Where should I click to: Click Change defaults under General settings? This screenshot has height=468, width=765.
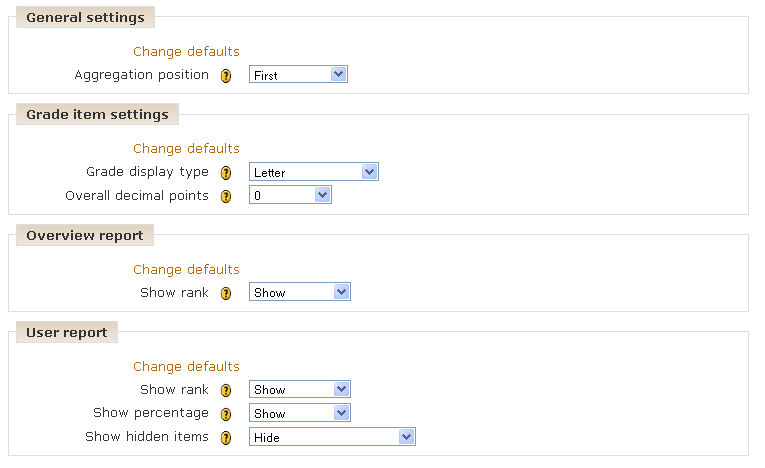186,52
